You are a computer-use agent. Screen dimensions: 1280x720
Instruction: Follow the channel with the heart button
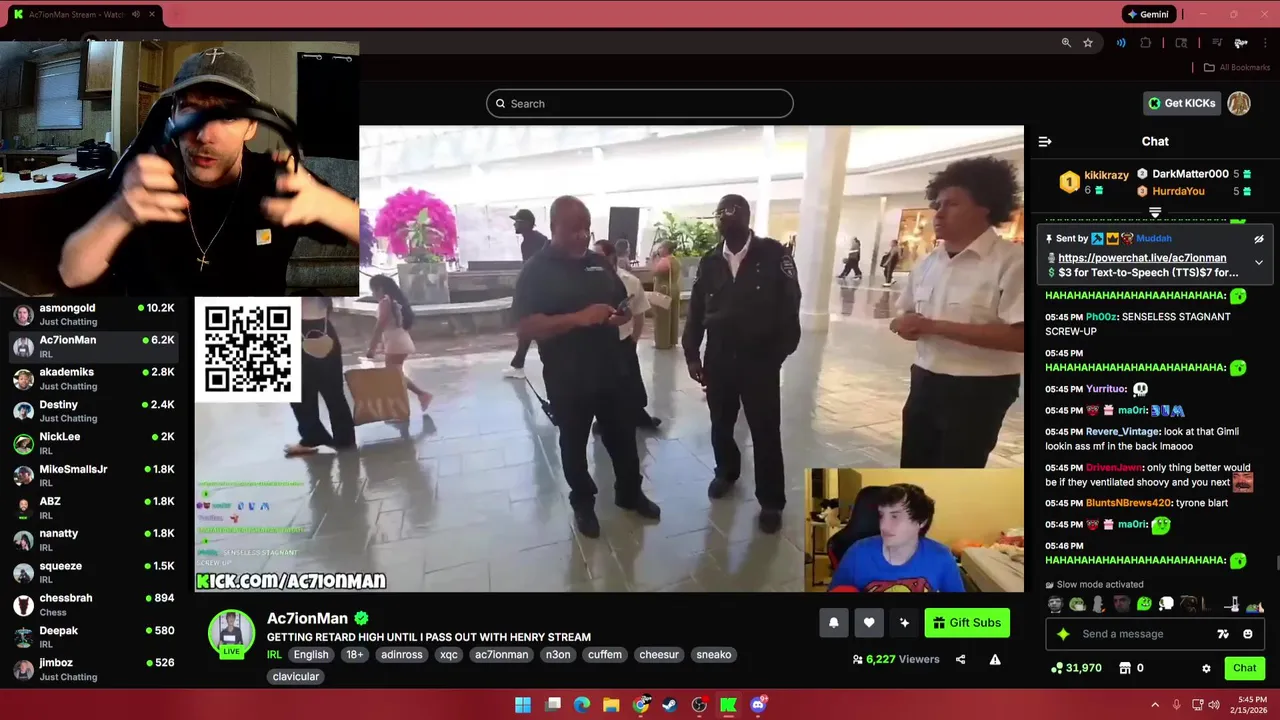[x=869, y=623]
